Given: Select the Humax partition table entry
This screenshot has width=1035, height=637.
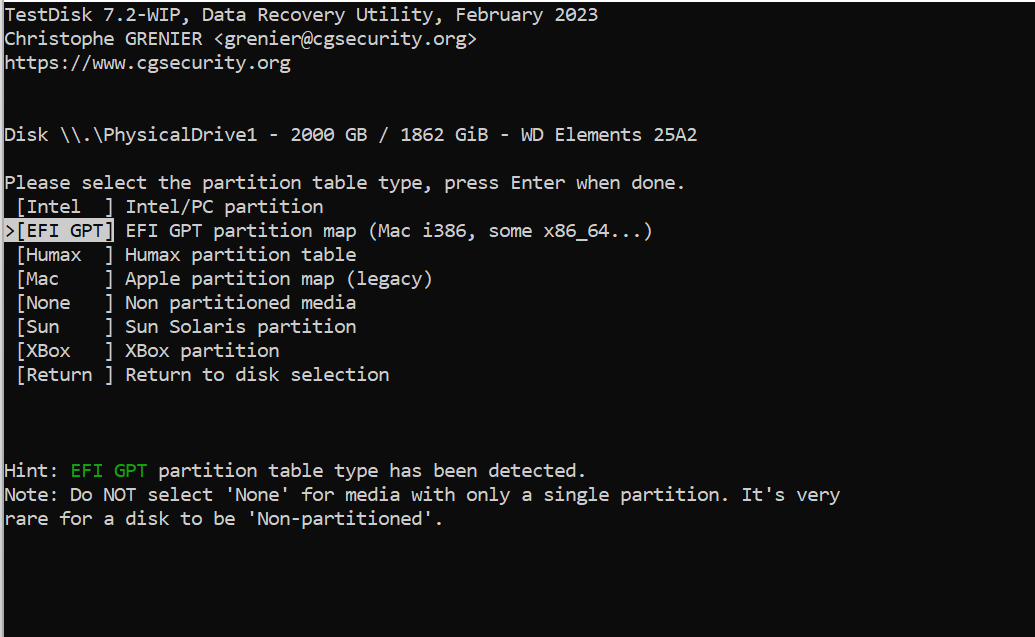Looking at the screenshot, I should (x=65, y=255).
